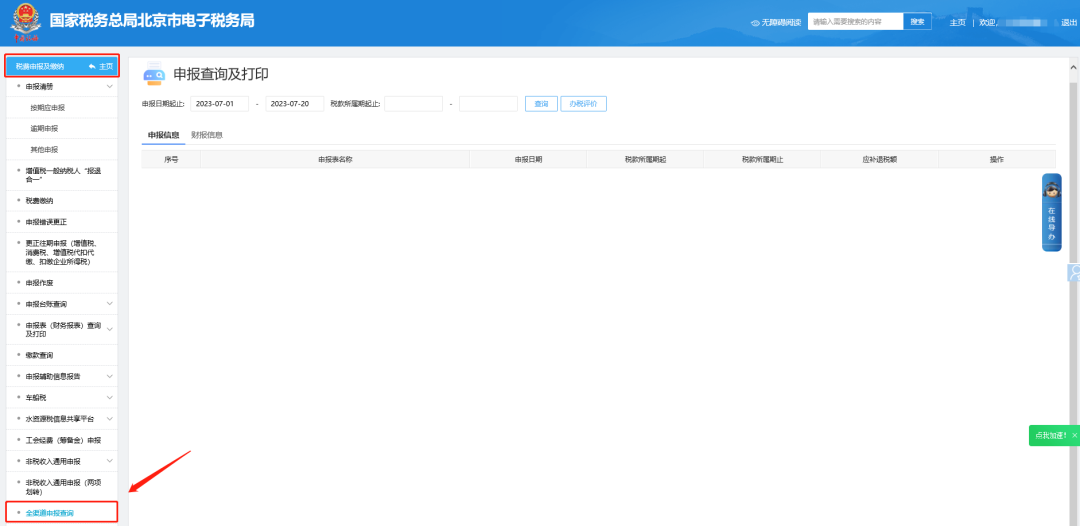Image resolution: width=1080 pixels, height=526 pixels.
Task: Click the tax bureau emblem logo
Action: [25, 23]
